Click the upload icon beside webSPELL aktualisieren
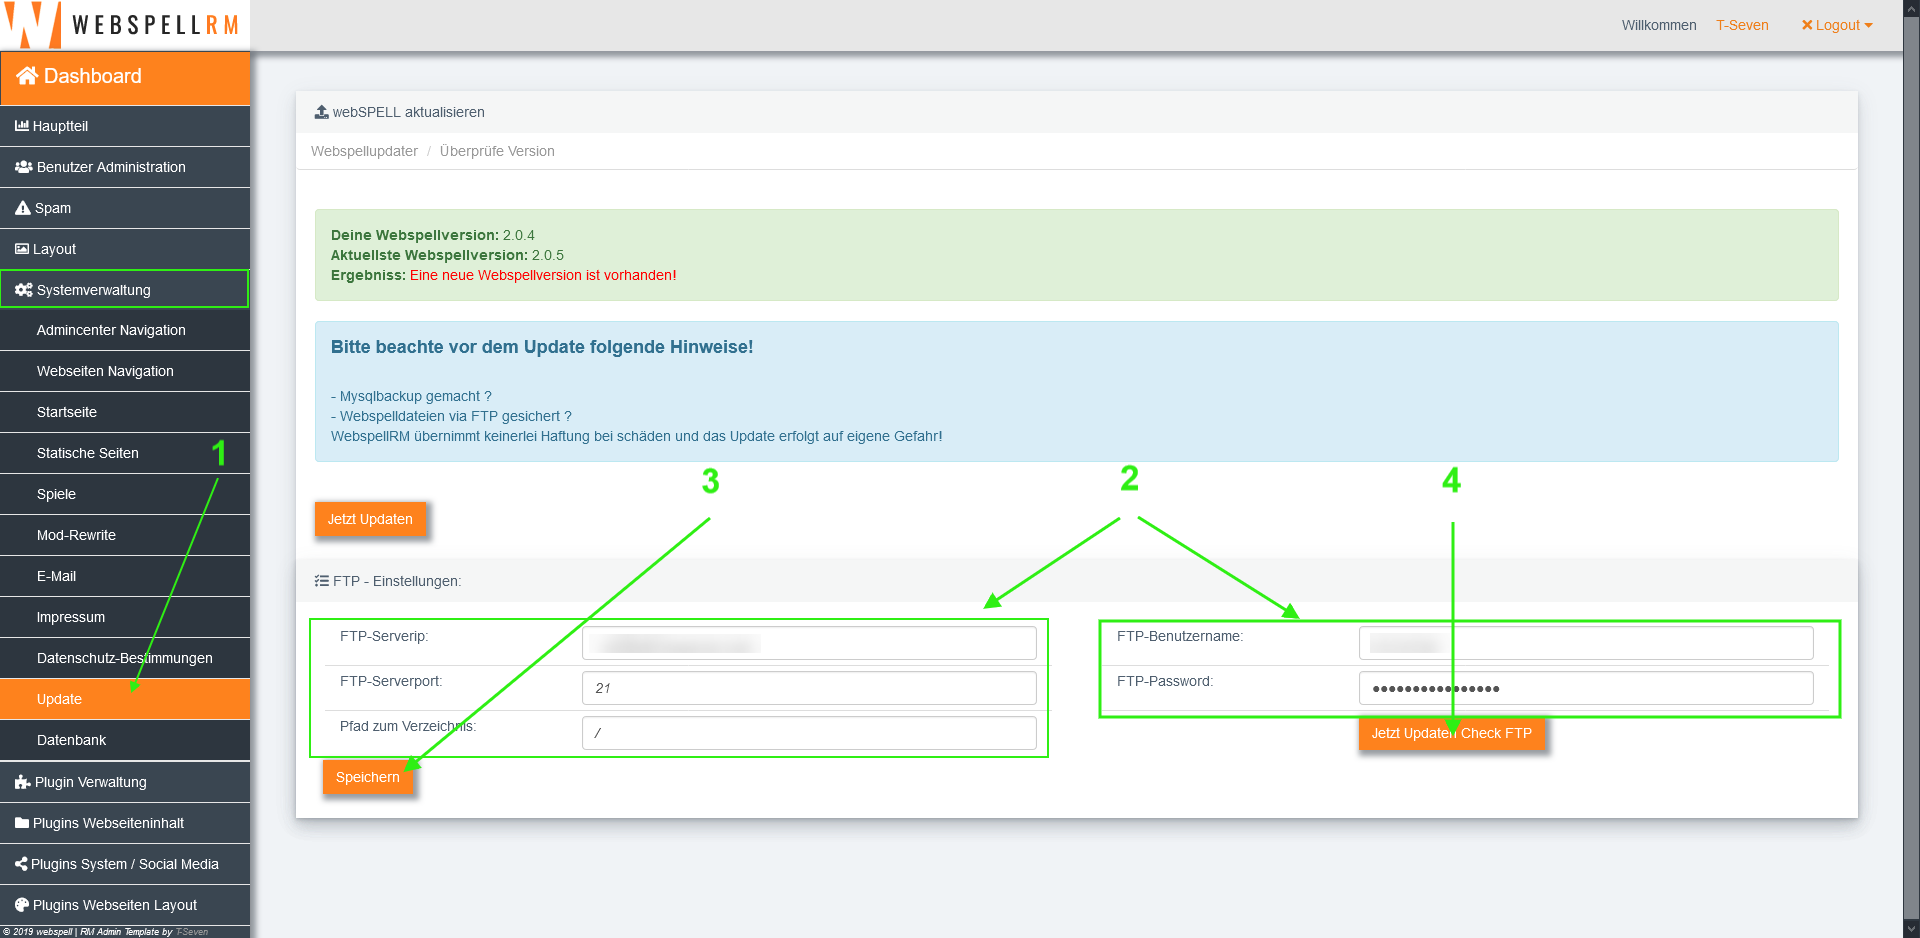The image size is (1920, 938). 321,112
